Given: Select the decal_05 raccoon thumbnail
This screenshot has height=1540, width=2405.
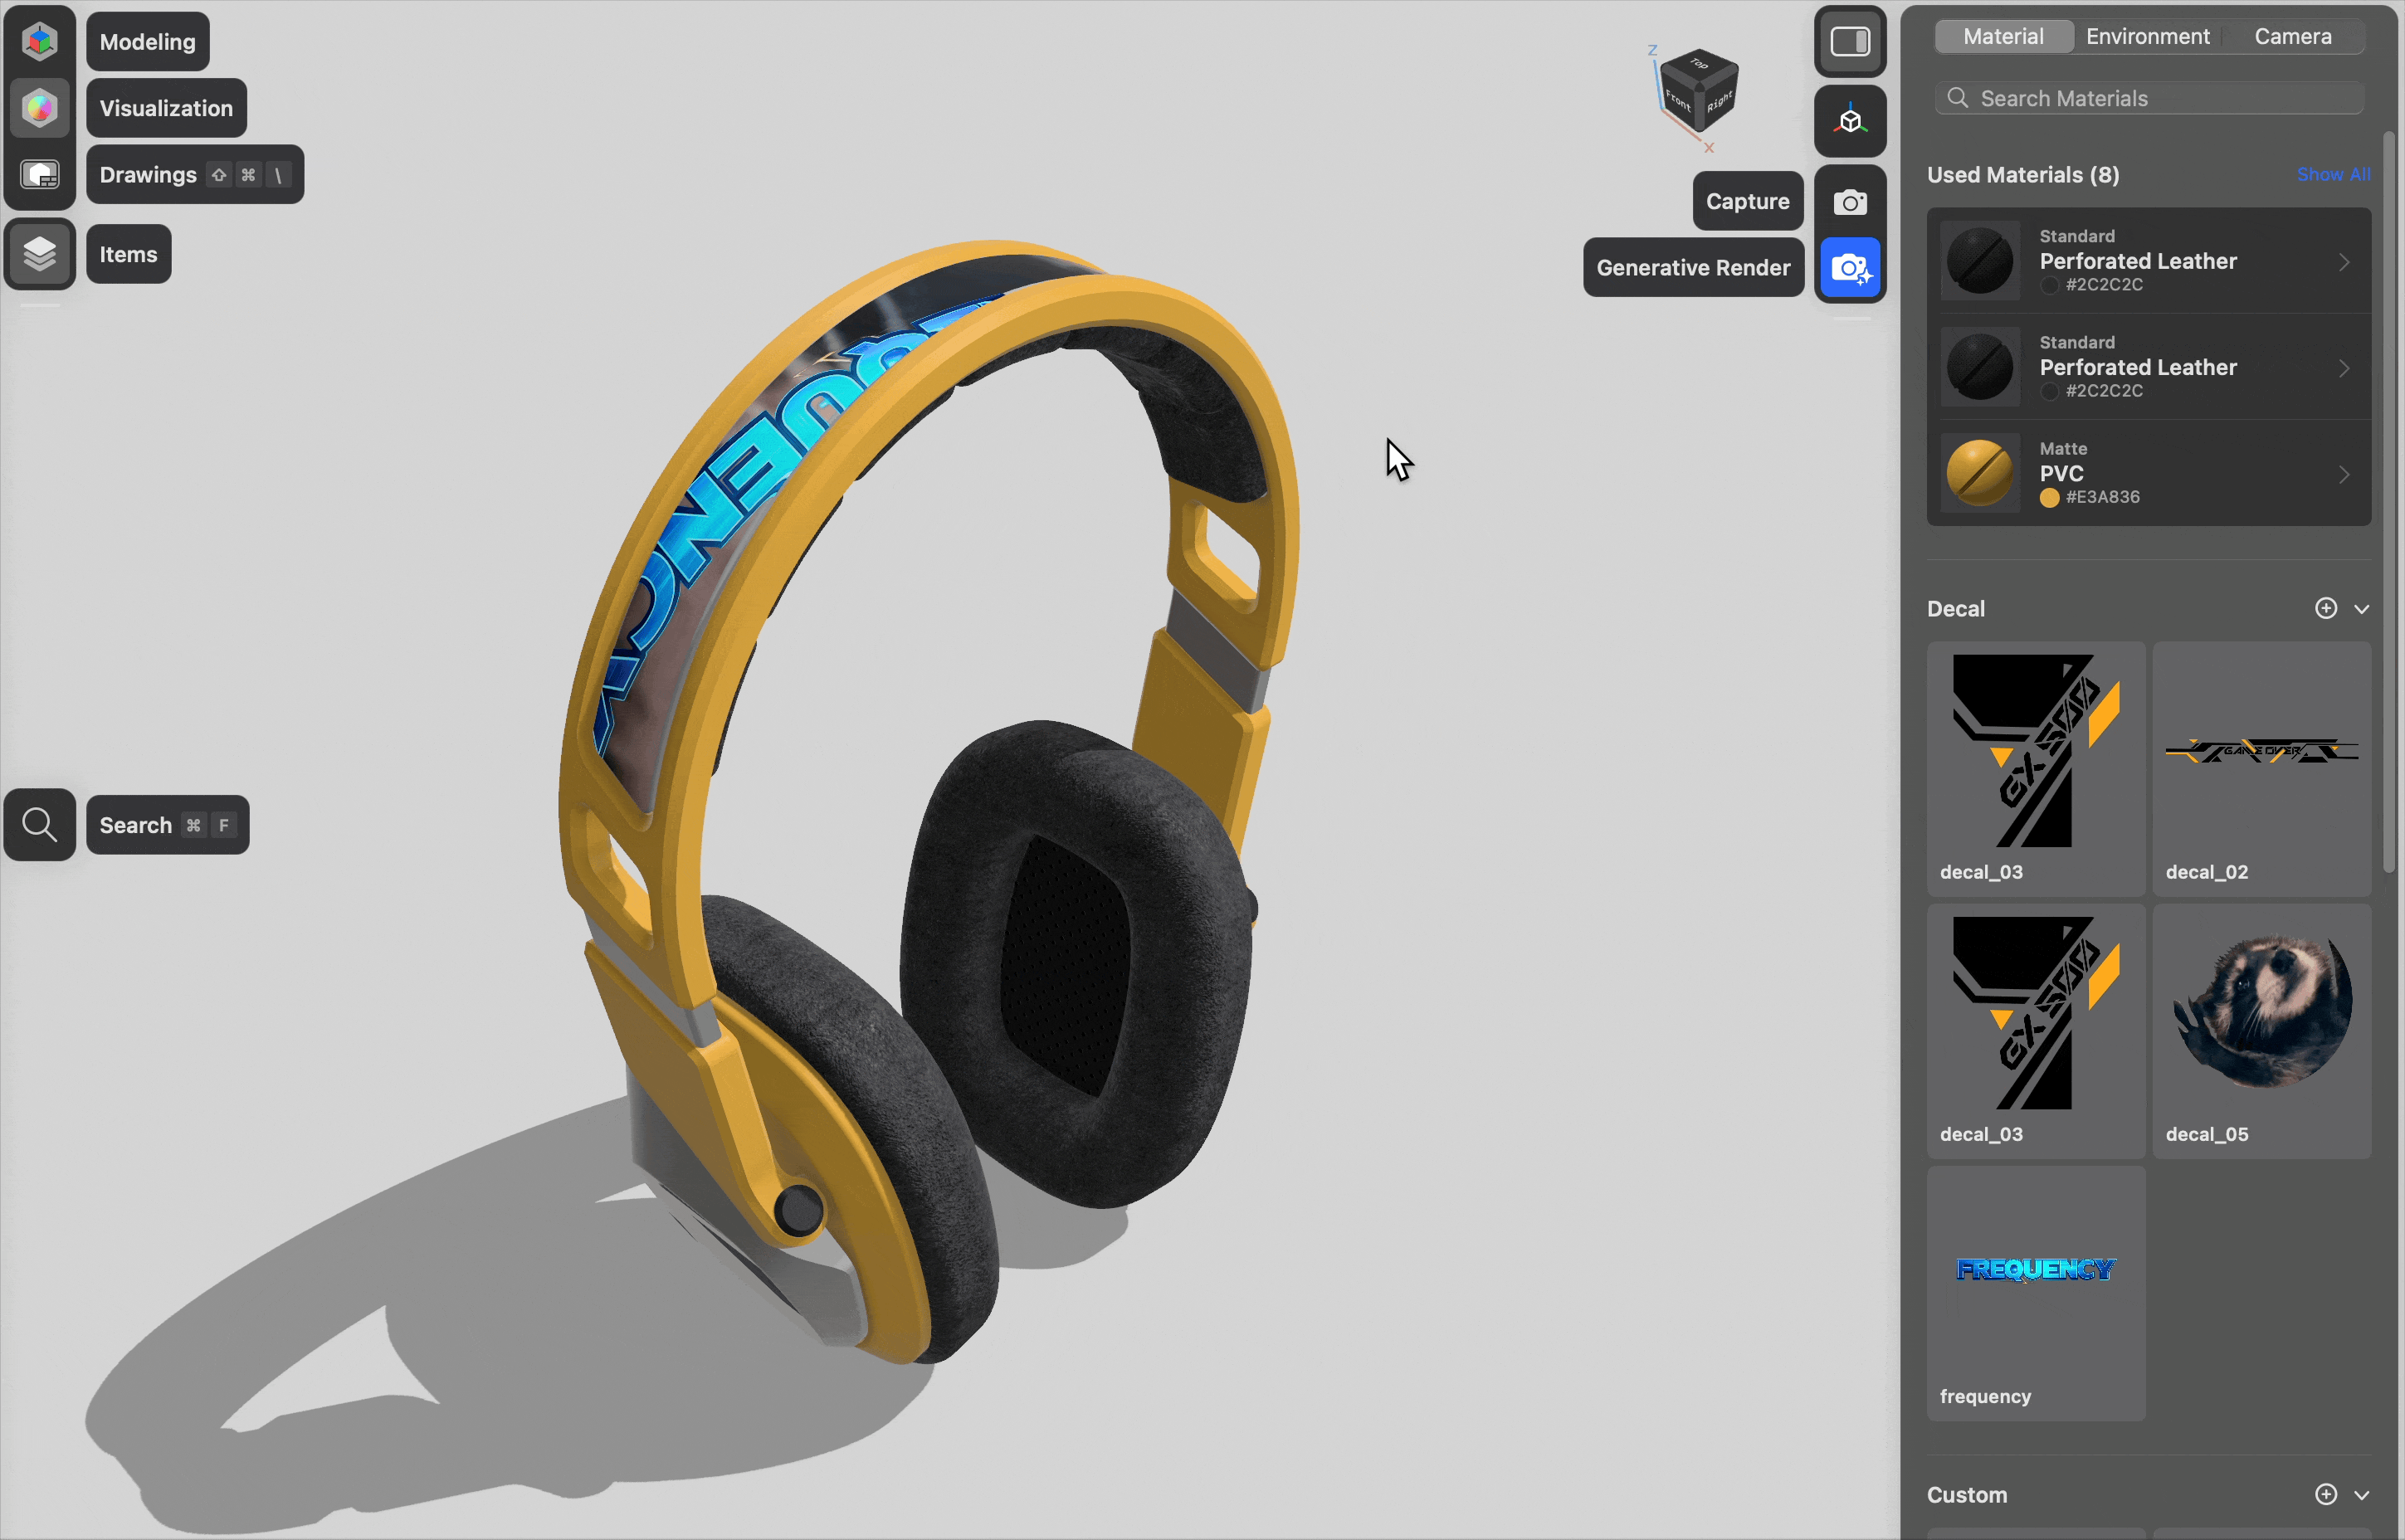Looking at the screenshot, I should [x=2261, y=1030].
